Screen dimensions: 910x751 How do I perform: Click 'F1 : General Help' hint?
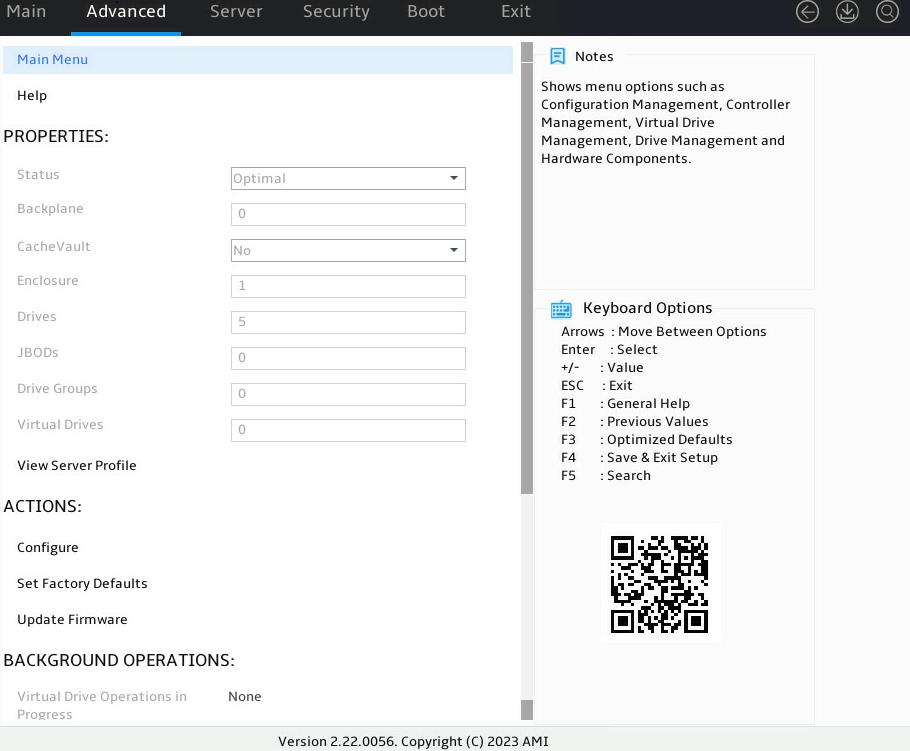625,404
